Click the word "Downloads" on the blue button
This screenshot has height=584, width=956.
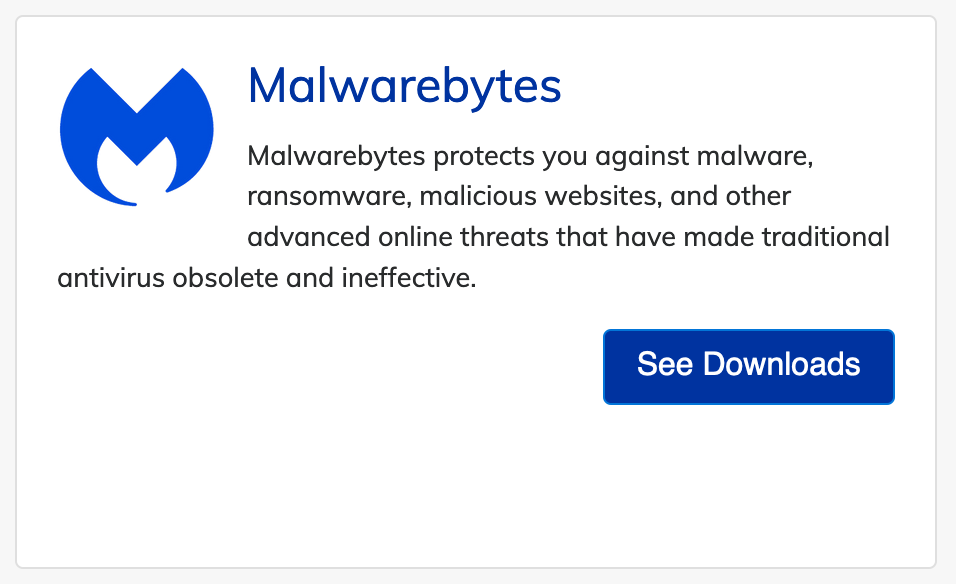pyautogui.click(x=782, y=364)
